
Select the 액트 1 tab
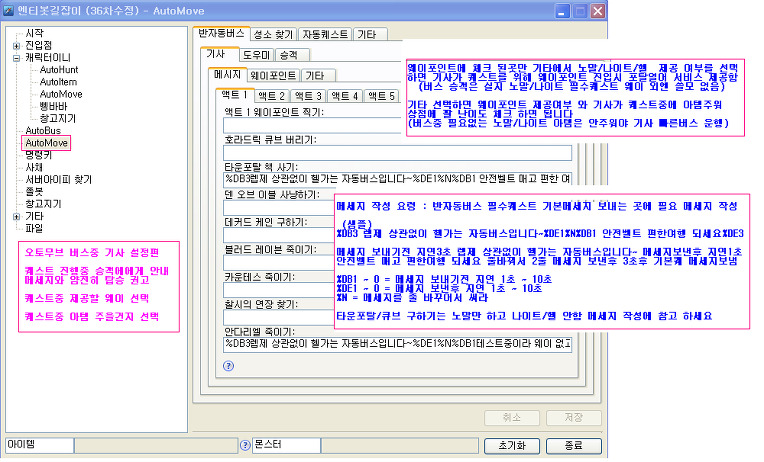(x=234, y=95)
